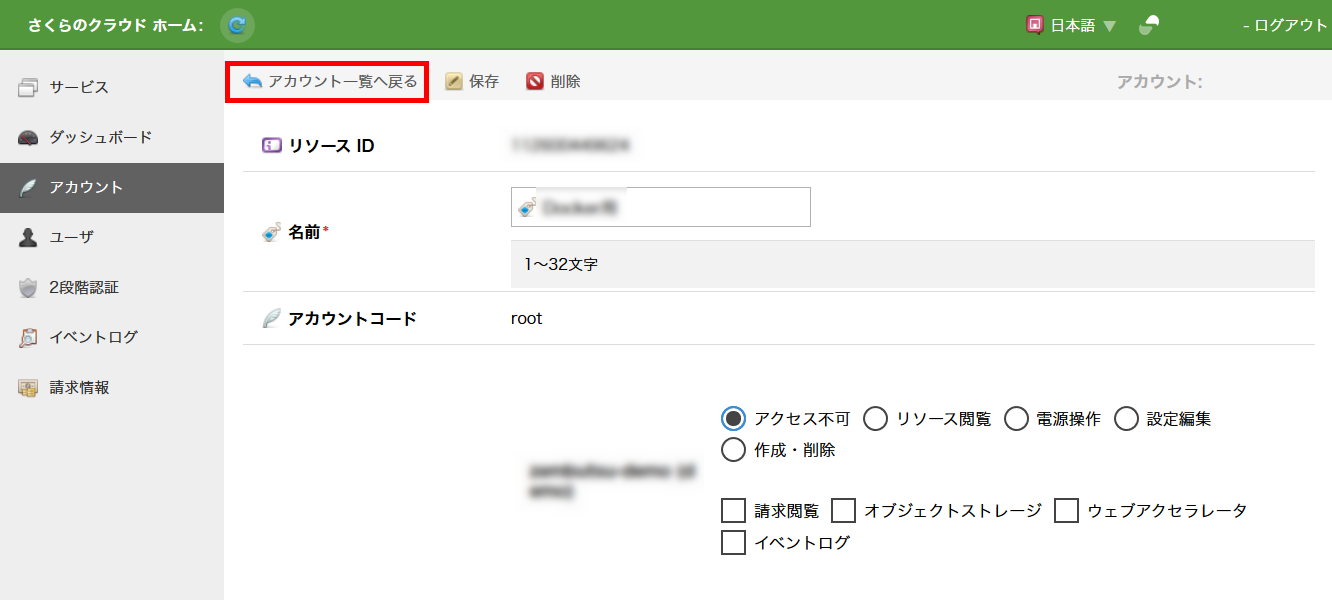The width and height of the screenshot is (1332, 600).
Task: Go back via アカウント一覧へ戻る button
Action: (x=330, y=82)
